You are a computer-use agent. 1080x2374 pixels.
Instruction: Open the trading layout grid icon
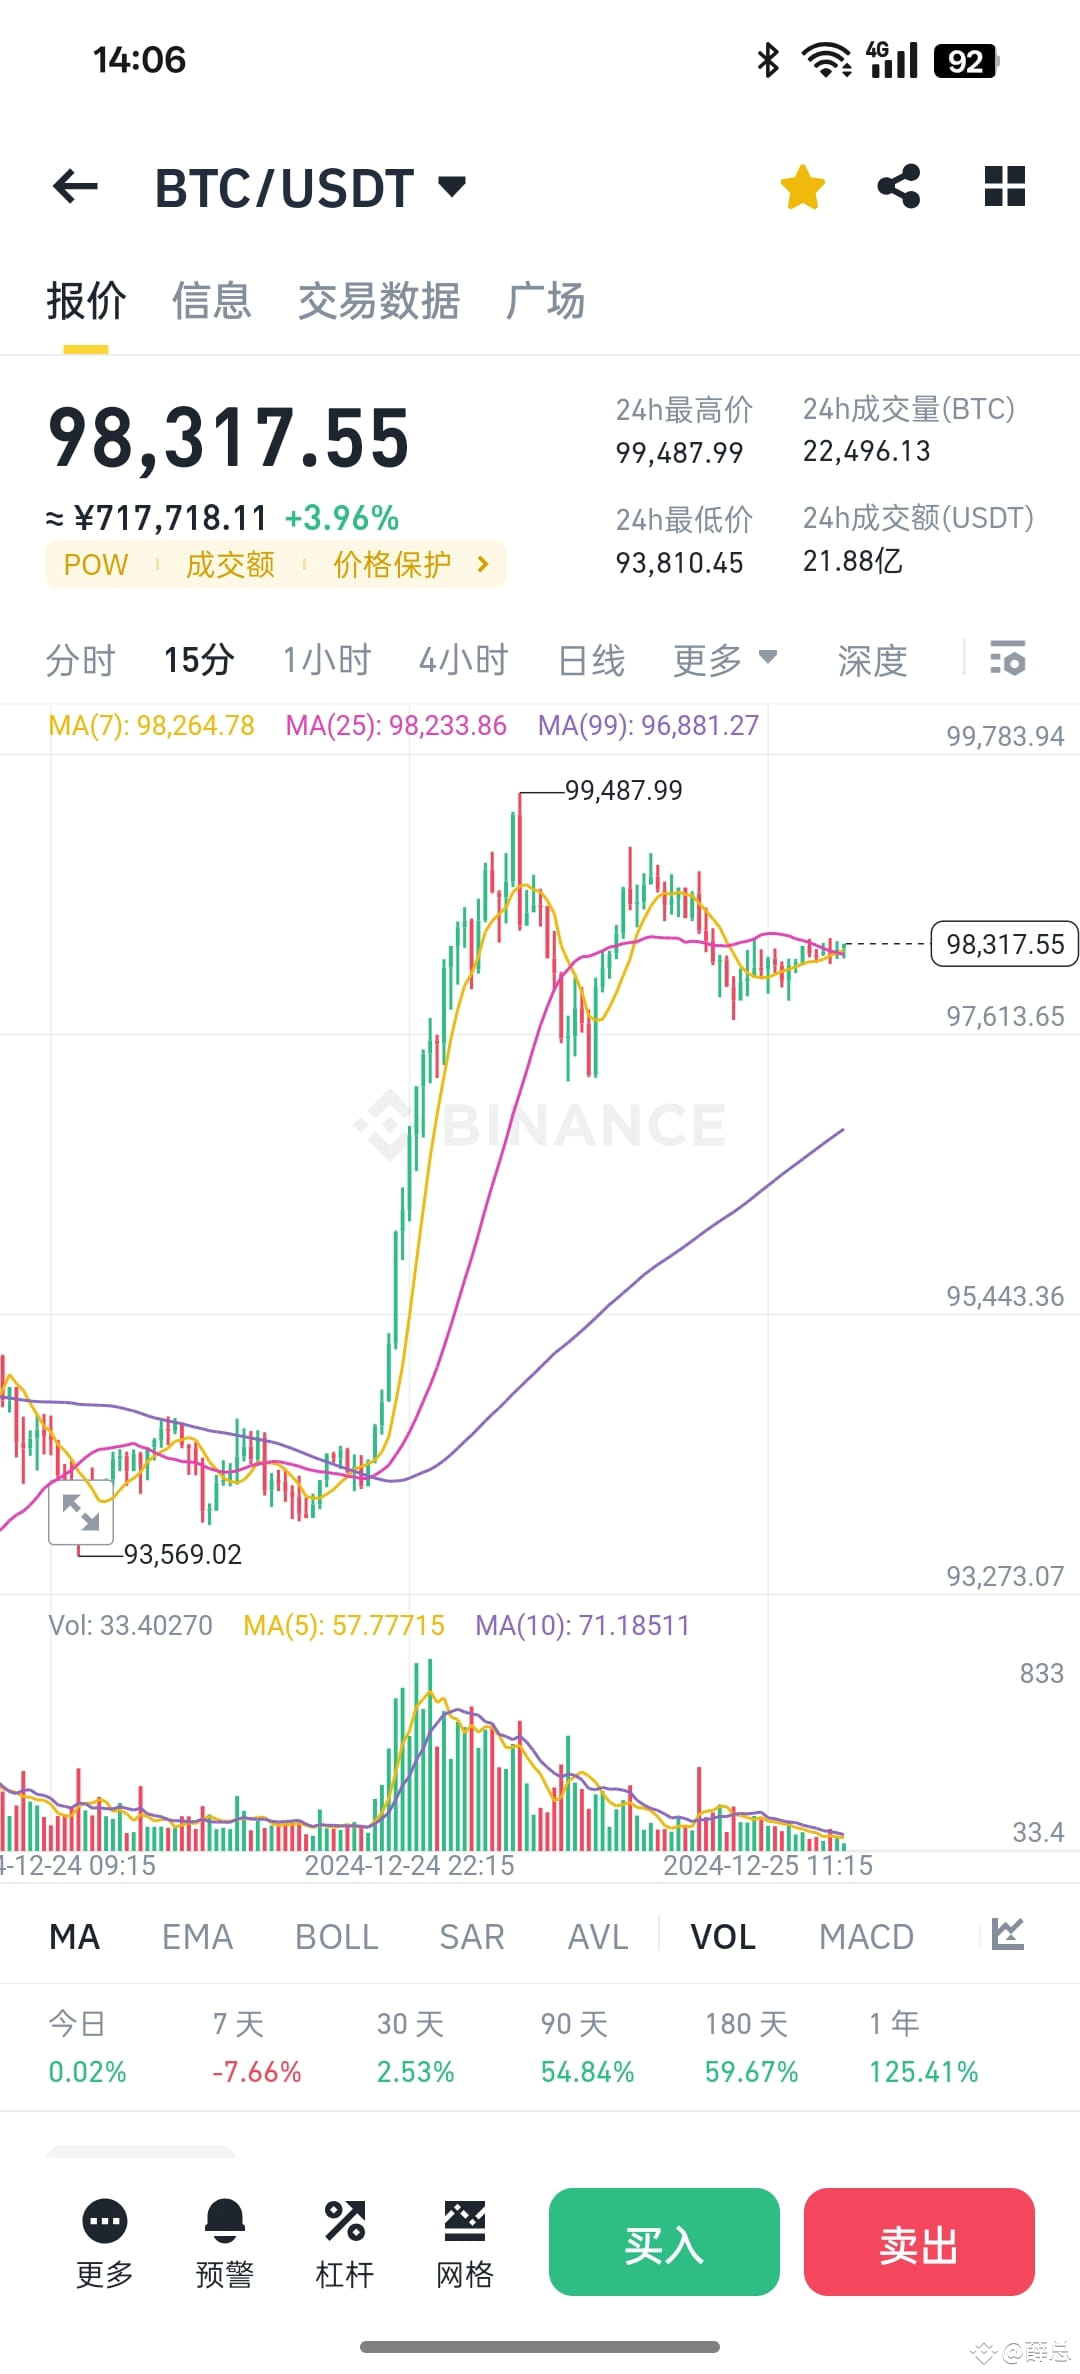[1003, 186]
